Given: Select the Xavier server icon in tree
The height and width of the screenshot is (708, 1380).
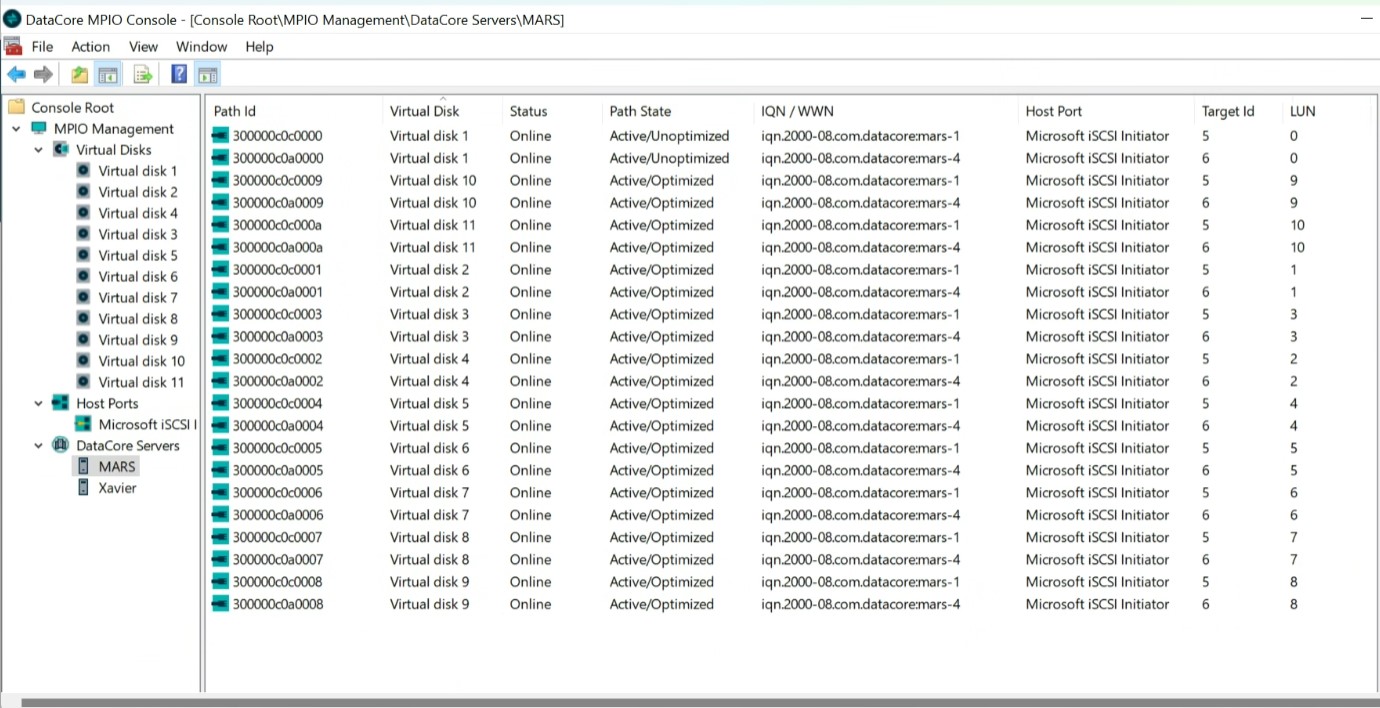Looking at the screenshot, I should coord(84,488).
